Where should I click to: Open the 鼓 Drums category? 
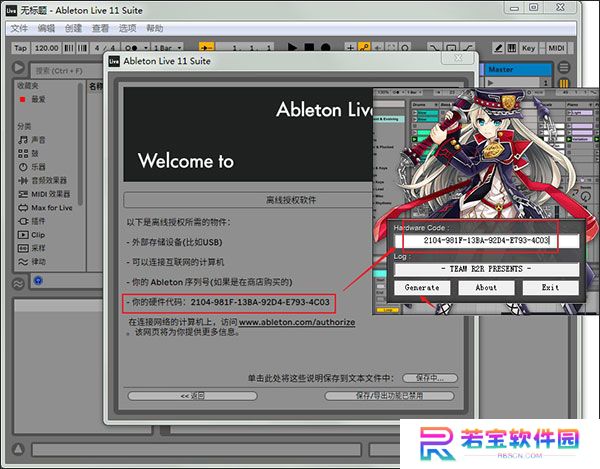tap(28, 154)
